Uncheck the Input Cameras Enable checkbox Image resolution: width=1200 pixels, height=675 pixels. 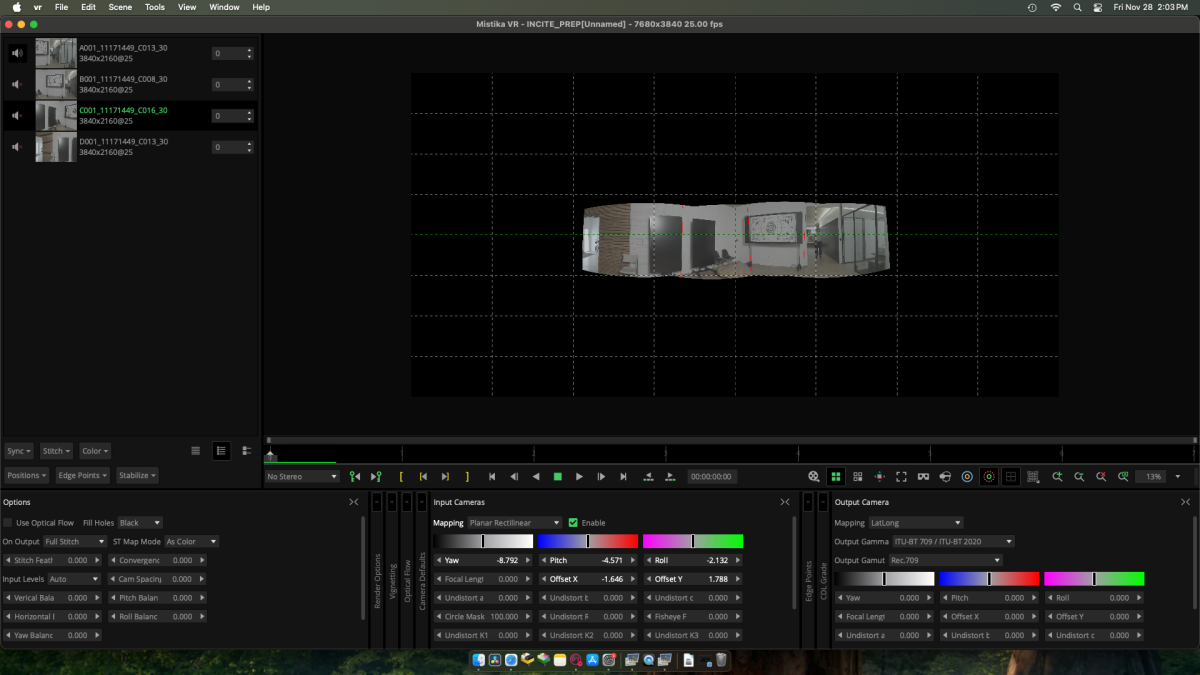[573, 523]
